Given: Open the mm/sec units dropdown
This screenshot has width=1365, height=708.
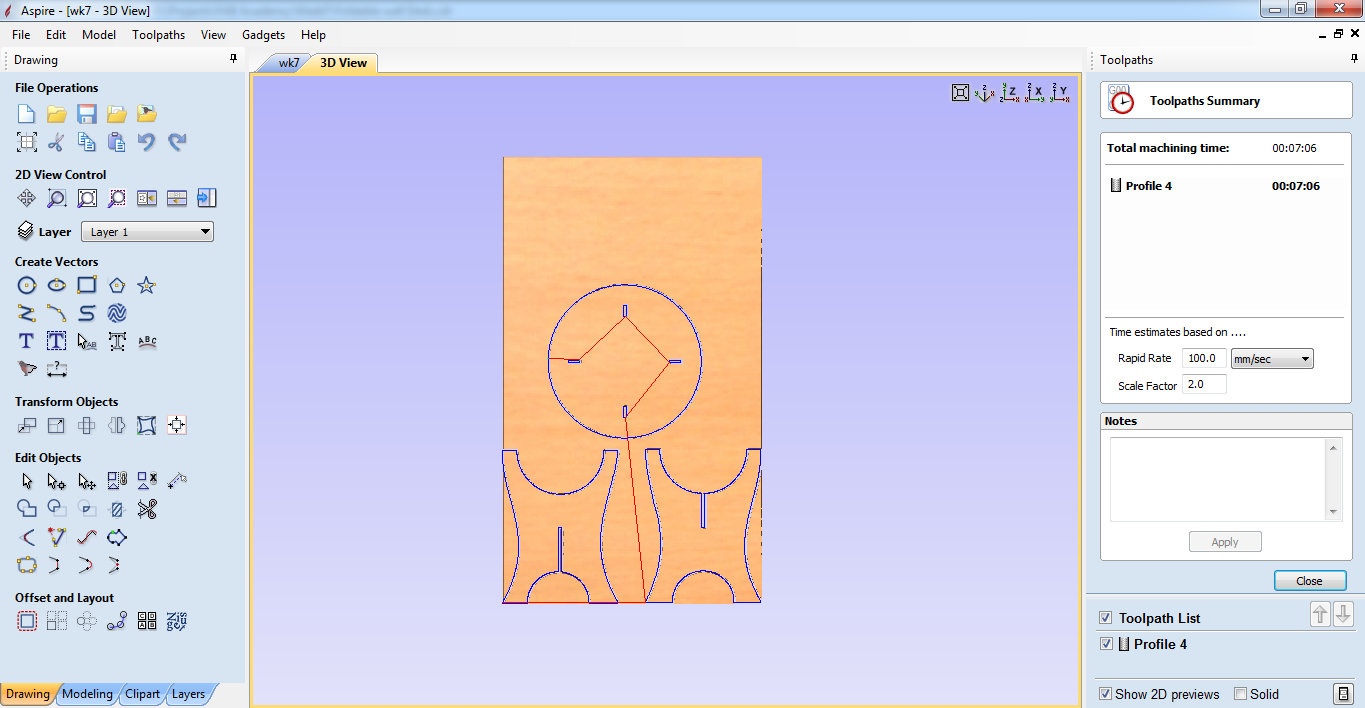Looking at the screenshot, I should point(1272,359).
